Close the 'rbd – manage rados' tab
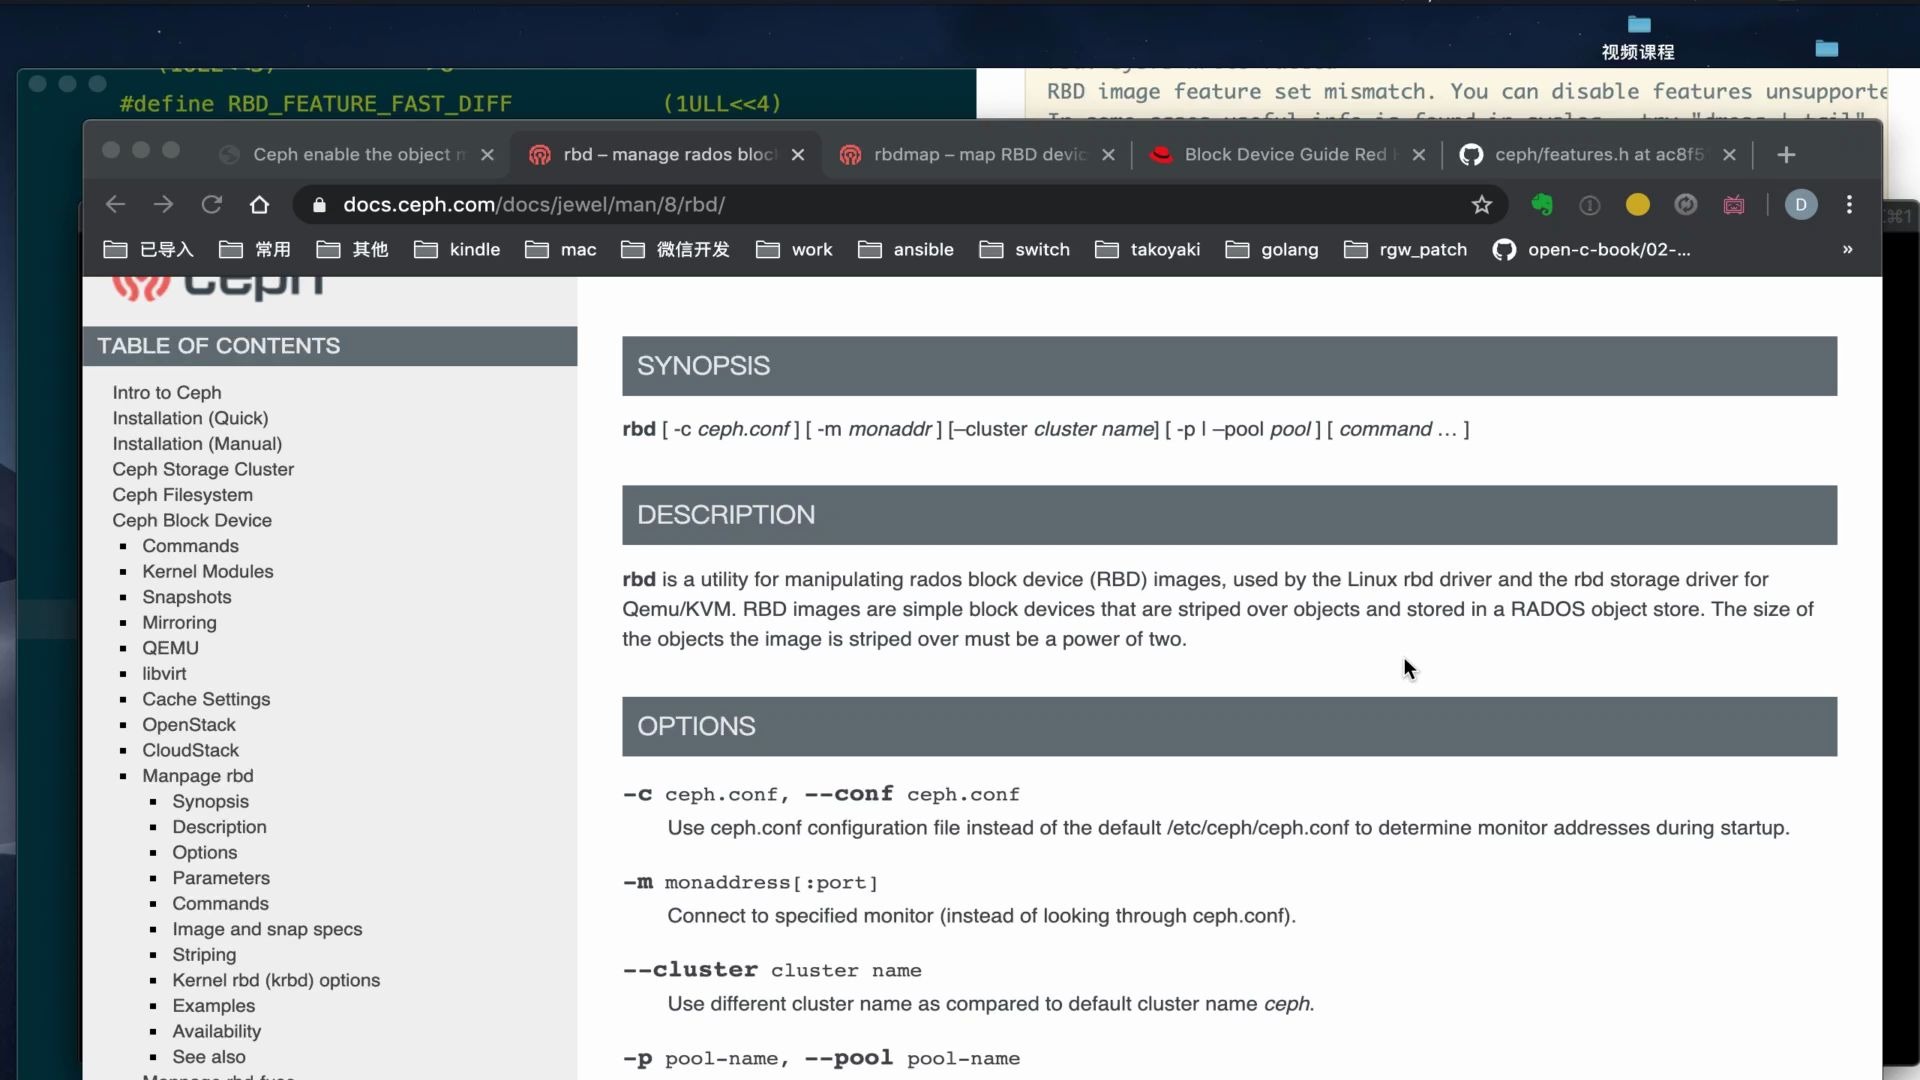 click(798, 155)
